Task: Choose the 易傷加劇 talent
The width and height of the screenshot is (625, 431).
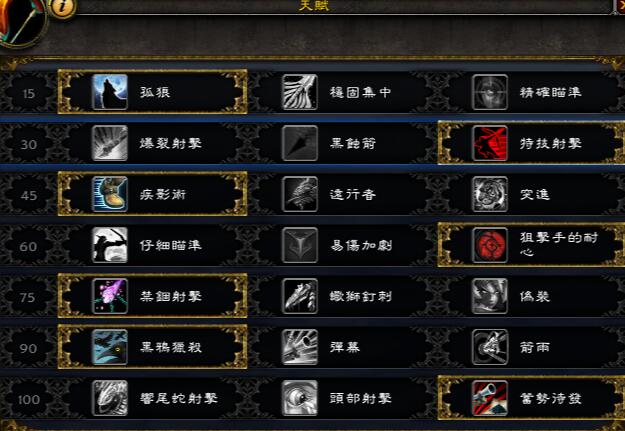Action: pos(343,245)
